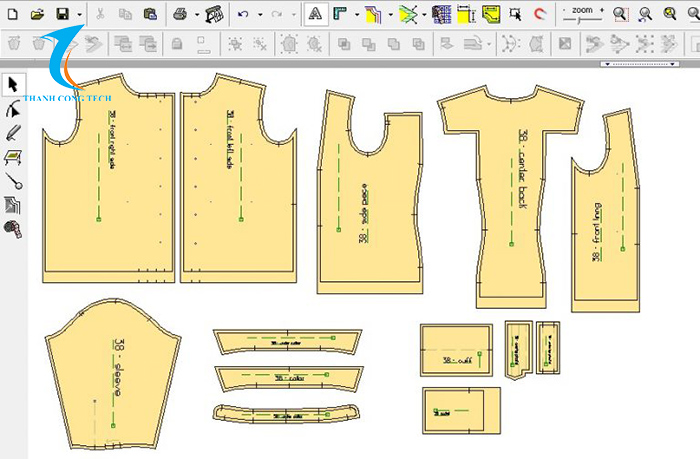Send pieces to the plotter icon

tap(214, 14)
